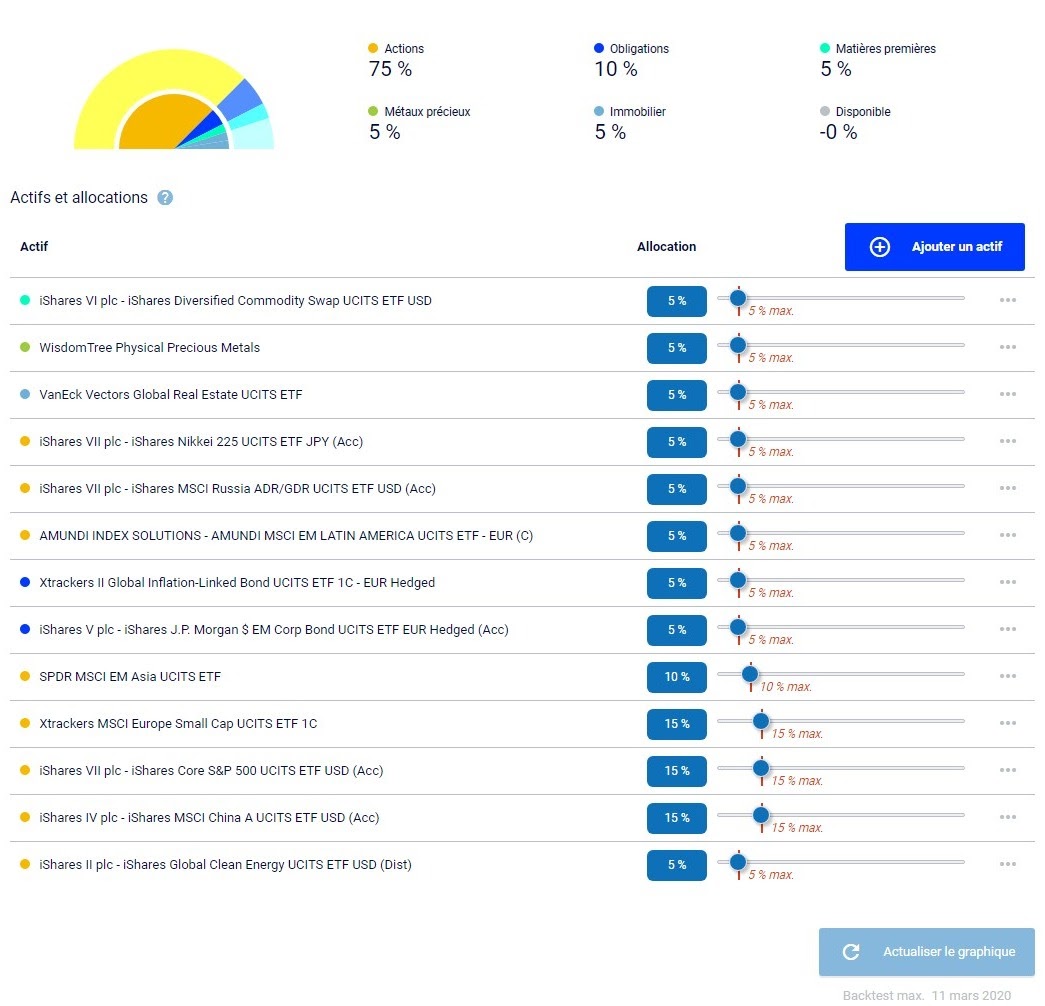1045x1006 pixels.
Task: Open options menu for iShares Nikkei 225 row
Action: (x=1008, y=441)
